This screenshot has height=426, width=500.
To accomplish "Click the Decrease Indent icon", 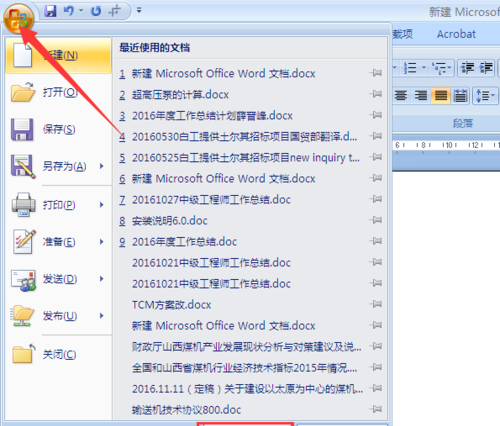I will point(467,68).
